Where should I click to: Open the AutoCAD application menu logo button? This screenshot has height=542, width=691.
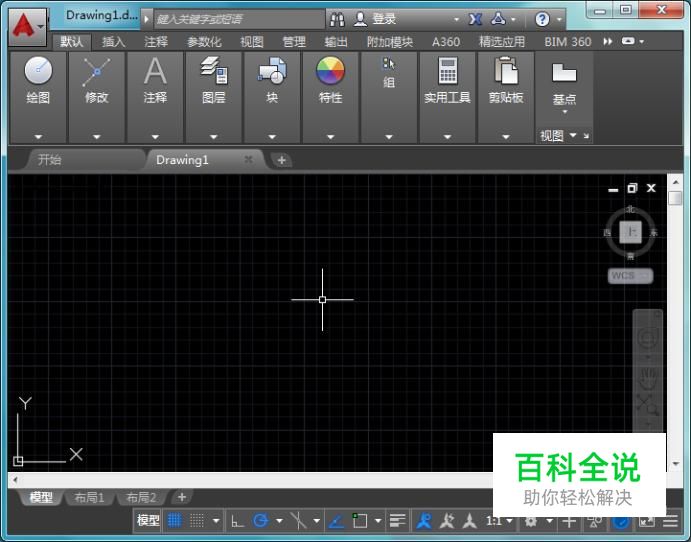pos(27,26)
